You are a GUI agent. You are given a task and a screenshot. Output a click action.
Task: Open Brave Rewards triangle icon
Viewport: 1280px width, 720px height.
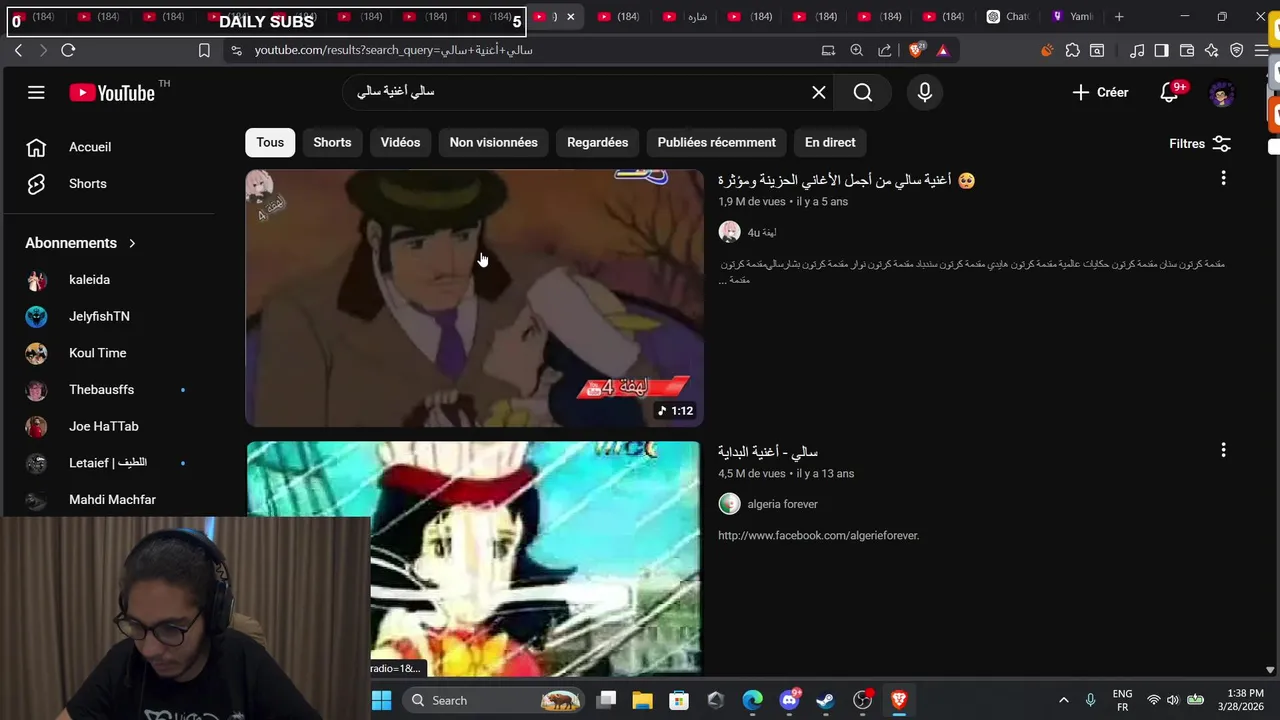pos(942,50)
